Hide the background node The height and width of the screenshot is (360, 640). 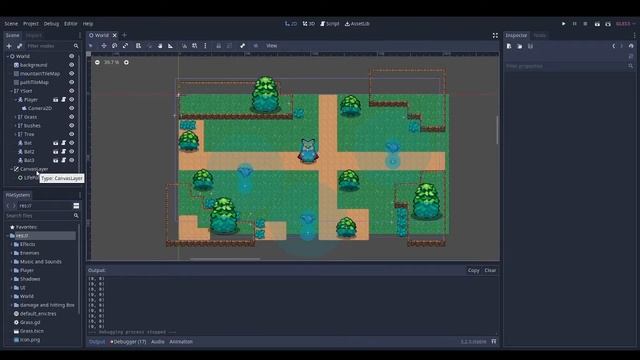(x=71, y=65)
